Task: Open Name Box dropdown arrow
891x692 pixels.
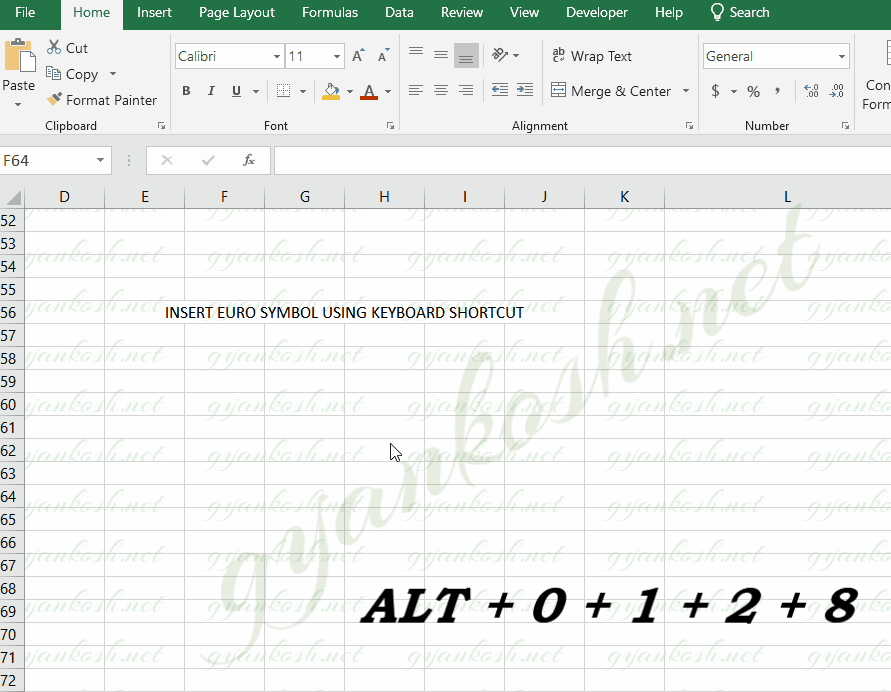Action: 100,160
